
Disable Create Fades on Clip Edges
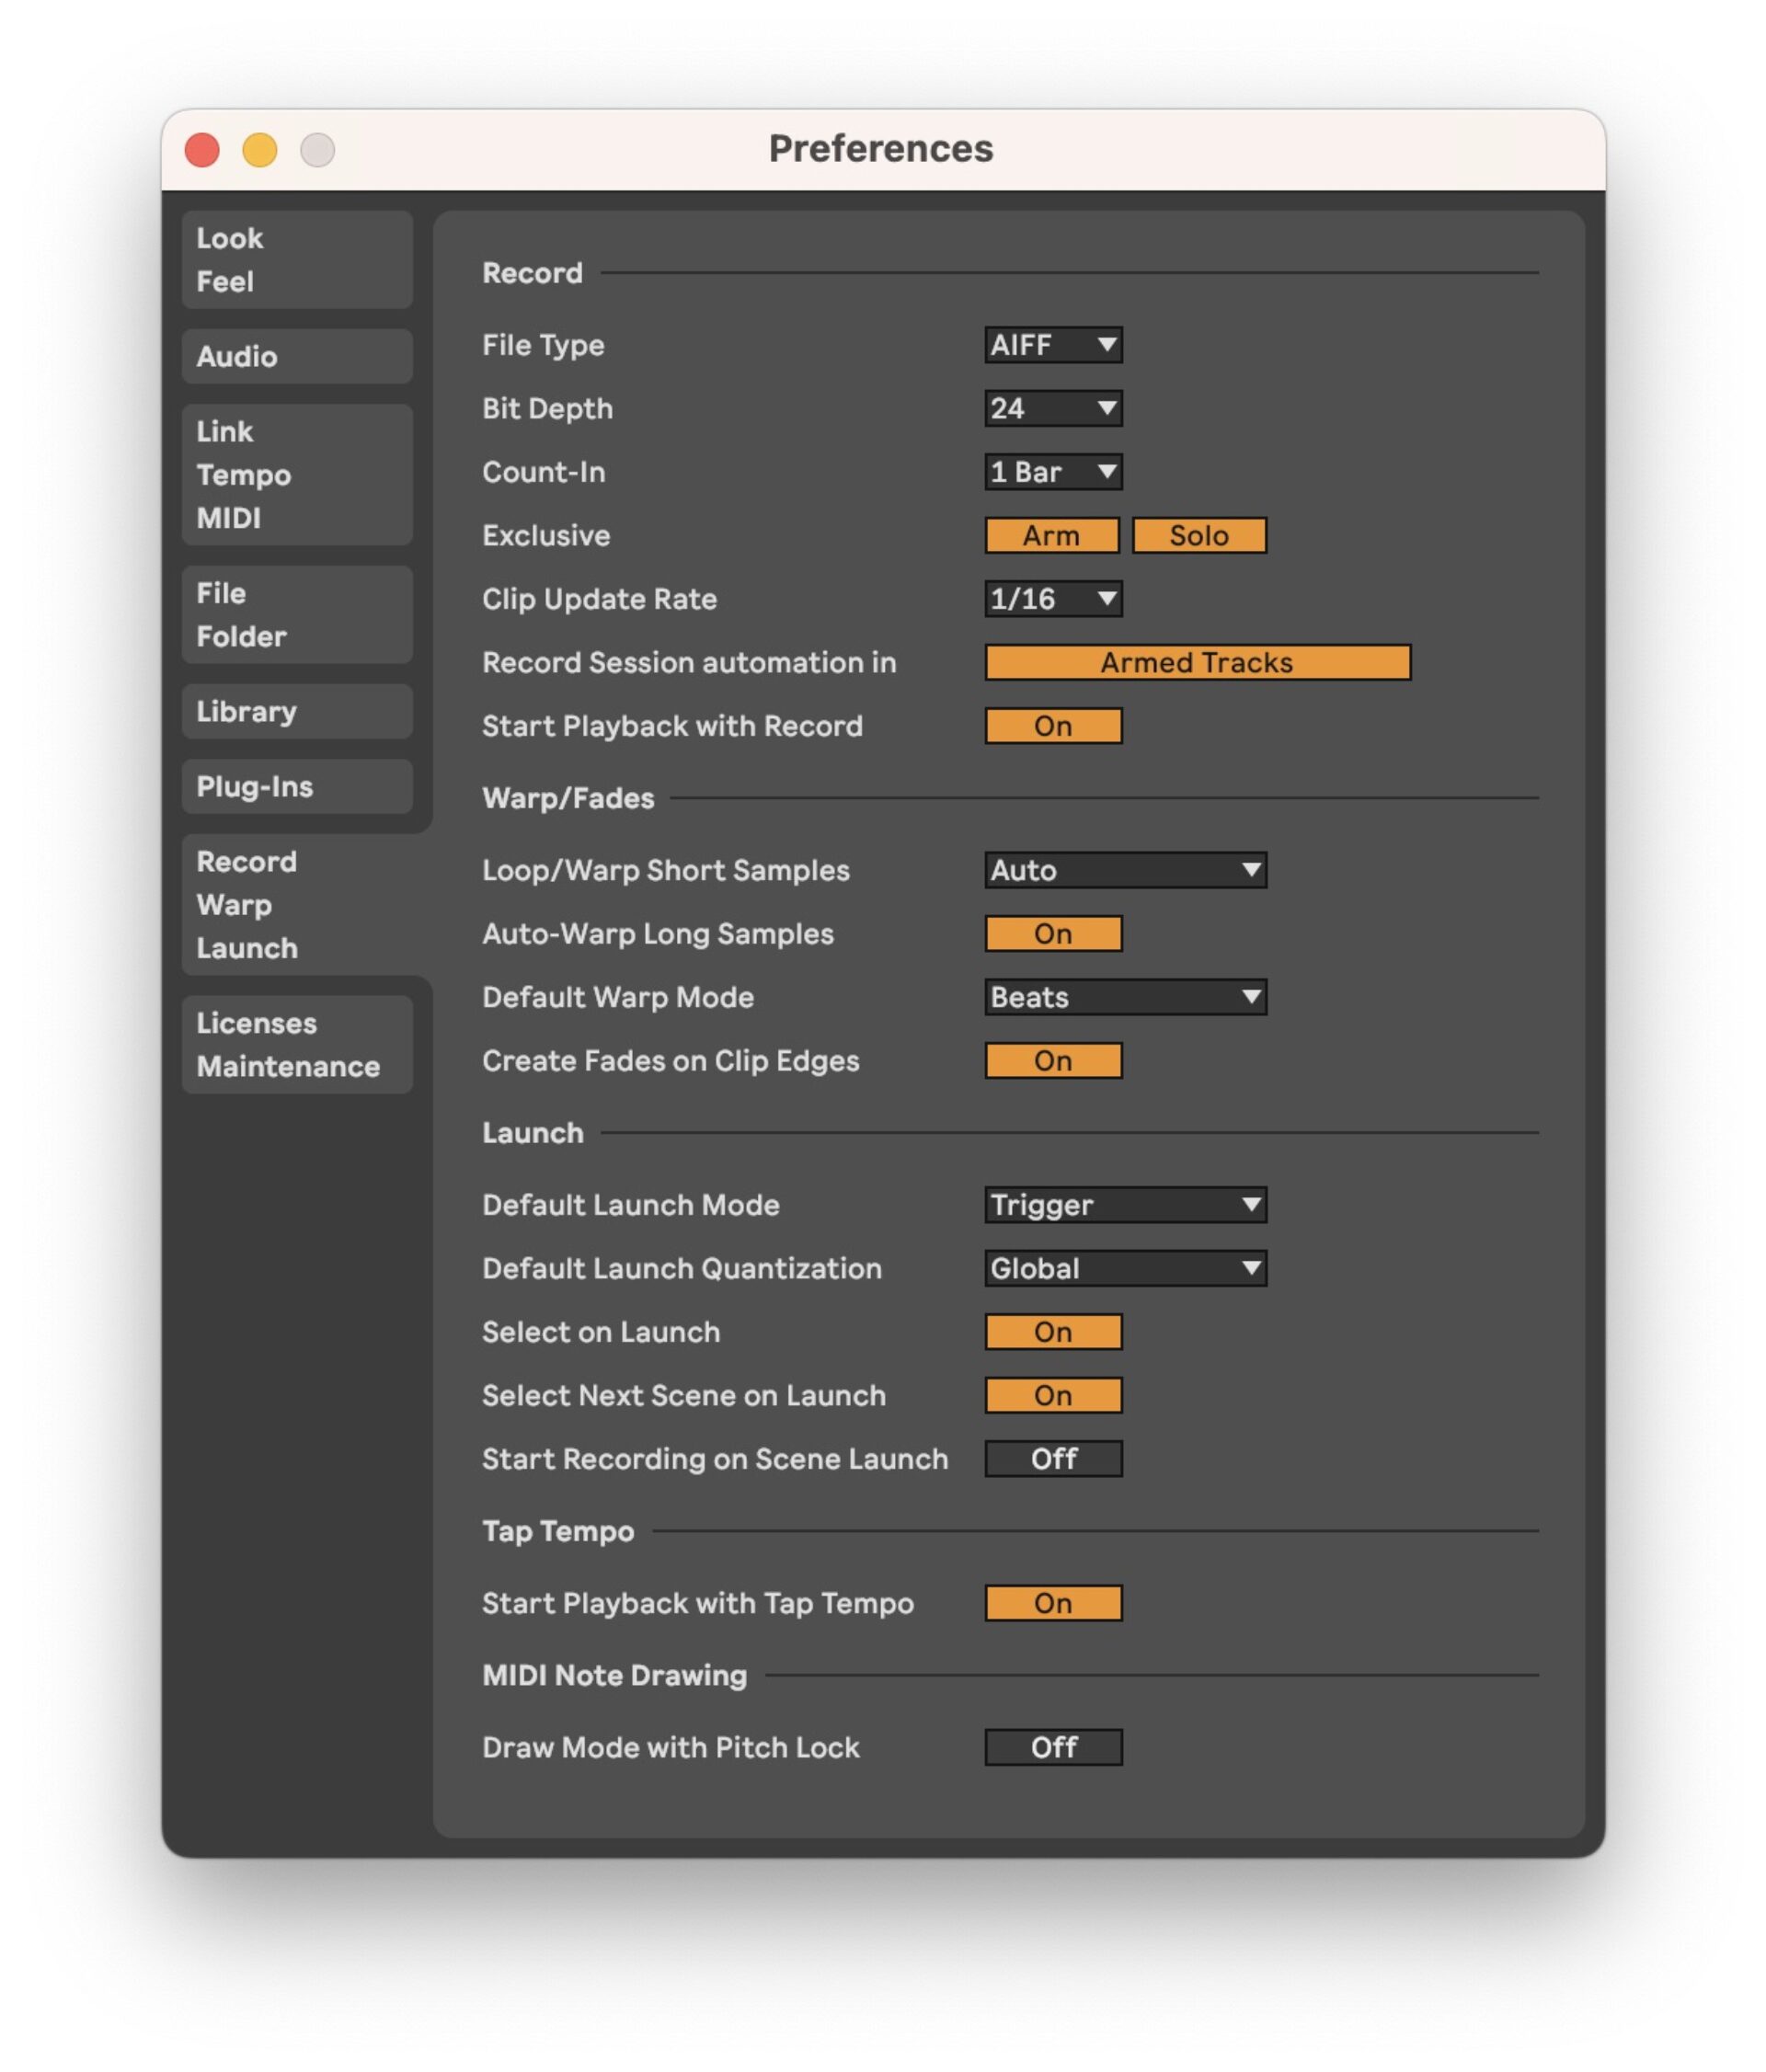coord(1052,1060)
